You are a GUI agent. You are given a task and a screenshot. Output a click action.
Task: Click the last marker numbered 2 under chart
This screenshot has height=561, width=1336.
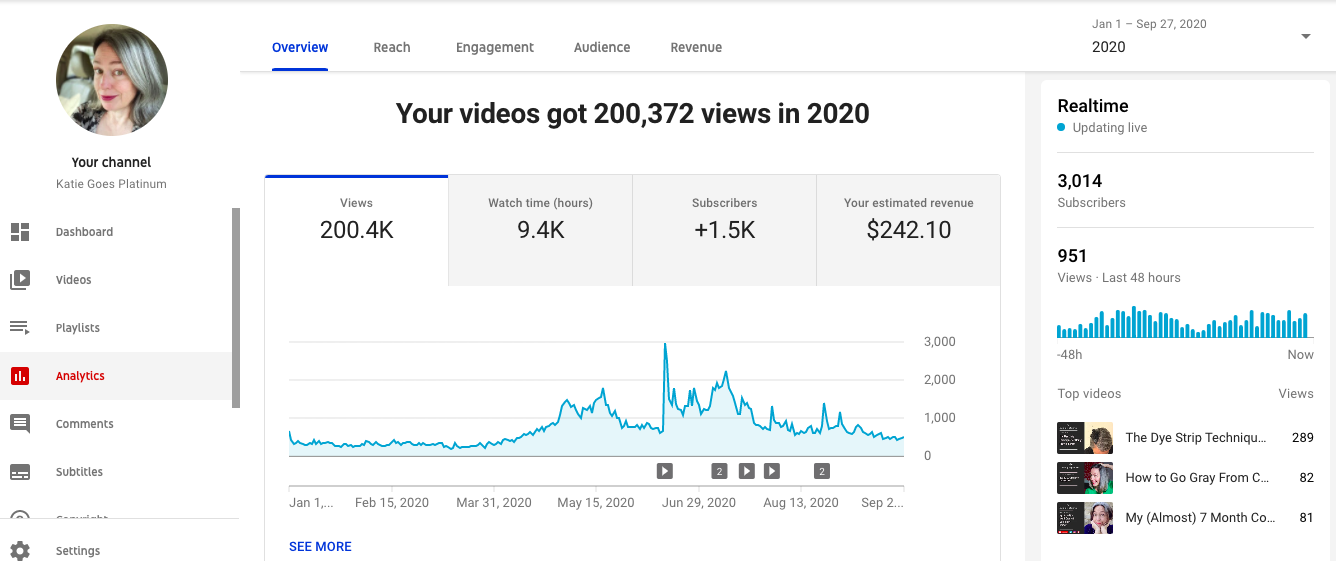pyautogui.click(x=822, y=471)
